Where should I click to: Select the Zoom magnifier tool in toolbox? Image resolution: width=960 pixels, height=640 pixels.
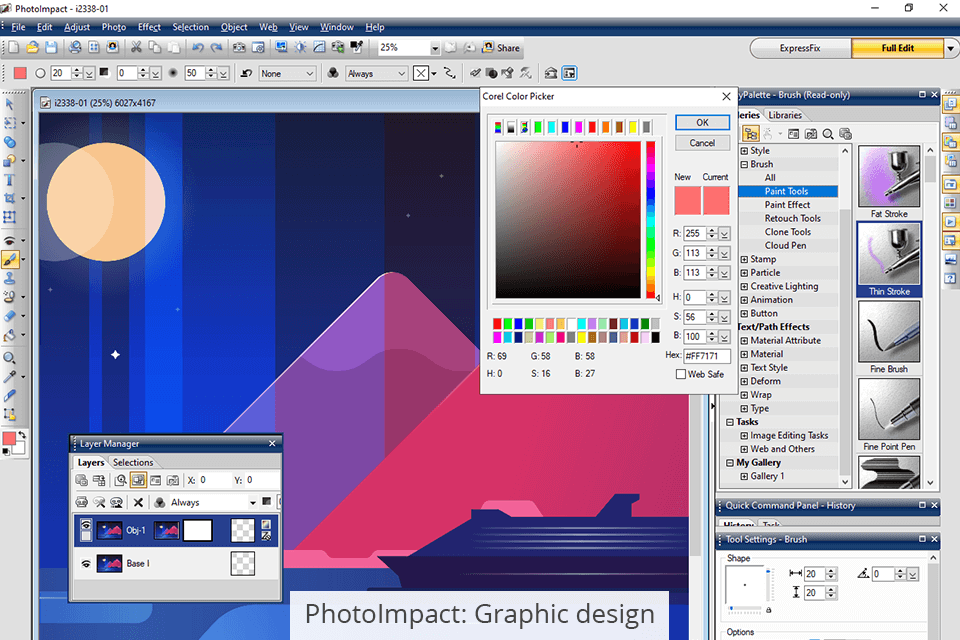[x=9, y=358]
